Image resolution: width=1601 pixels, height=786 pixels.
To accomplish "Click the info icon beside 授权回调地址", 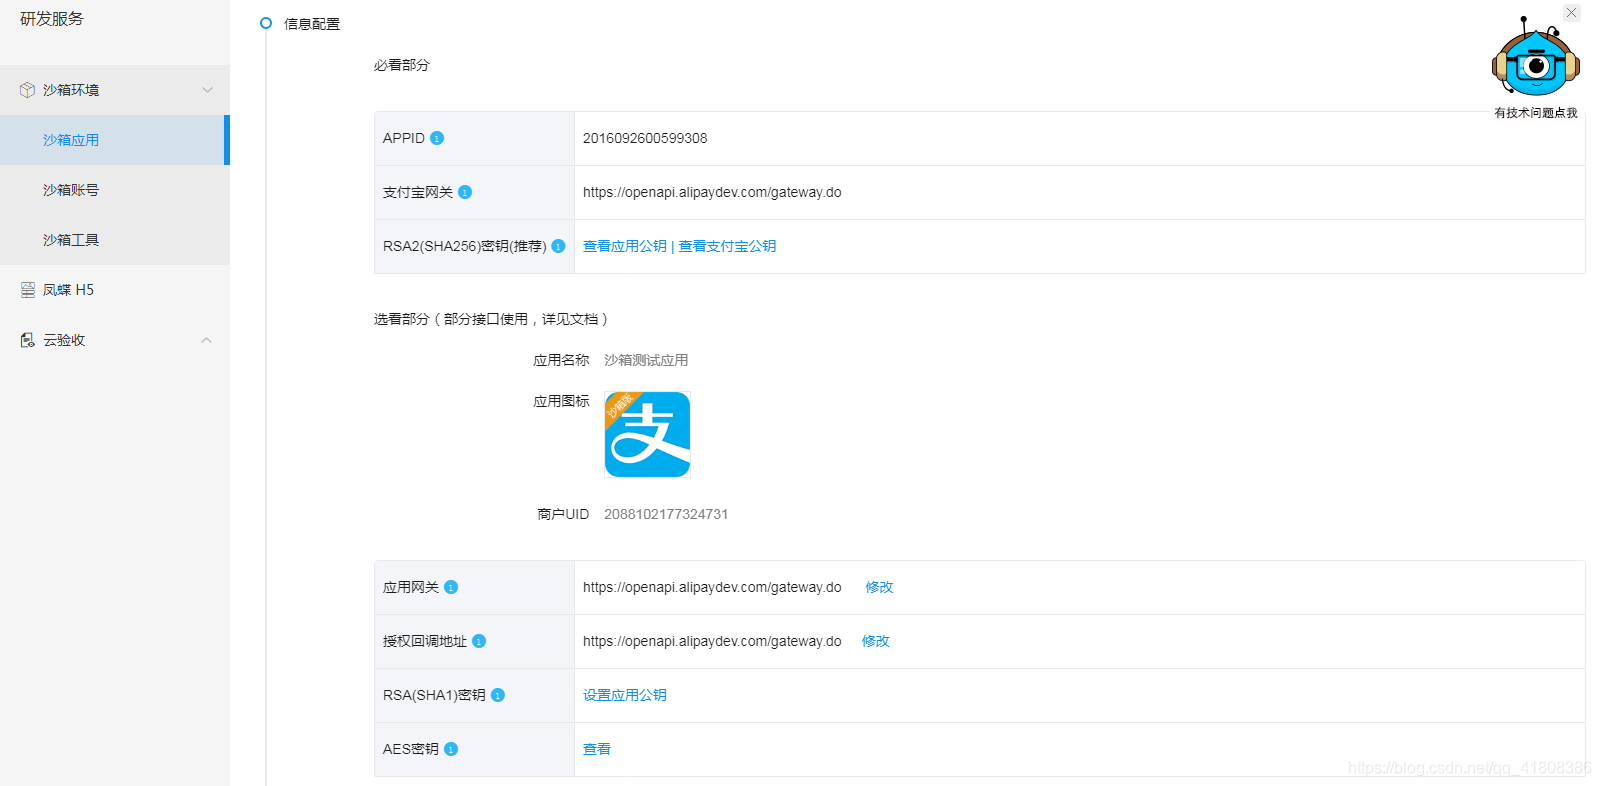I will coord(479,641).
